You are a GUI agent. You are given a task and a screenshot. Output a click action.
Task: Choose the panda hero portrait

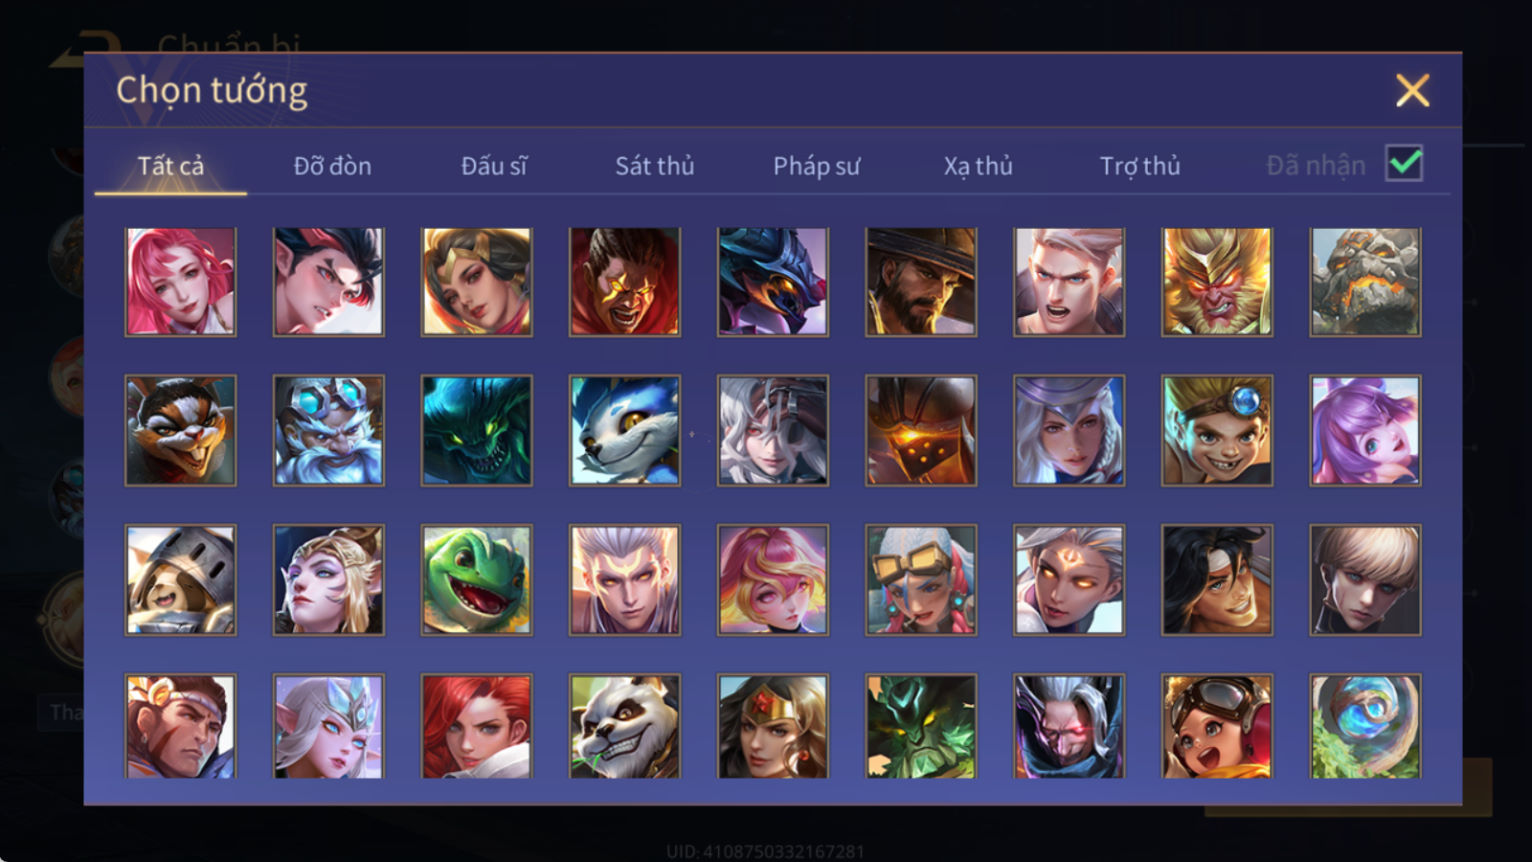click(625, 727)
